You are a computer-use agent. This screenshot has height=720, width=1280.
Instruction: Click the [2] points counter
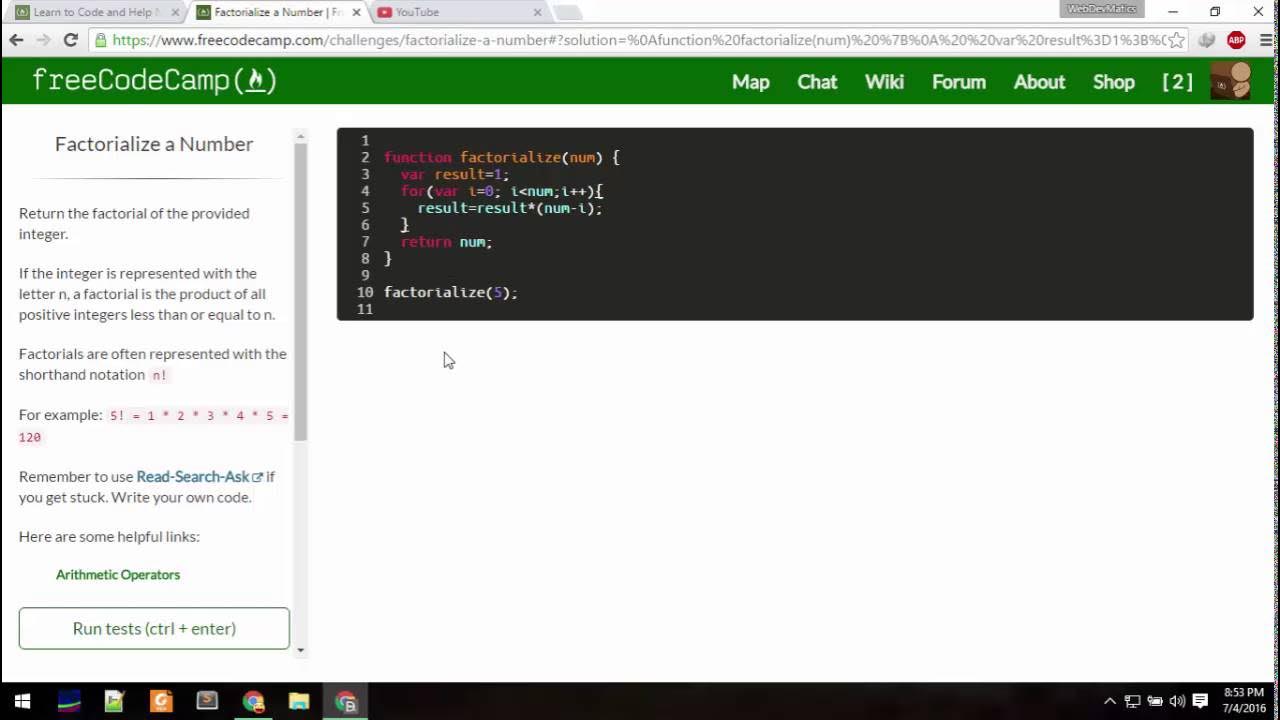1177,82
